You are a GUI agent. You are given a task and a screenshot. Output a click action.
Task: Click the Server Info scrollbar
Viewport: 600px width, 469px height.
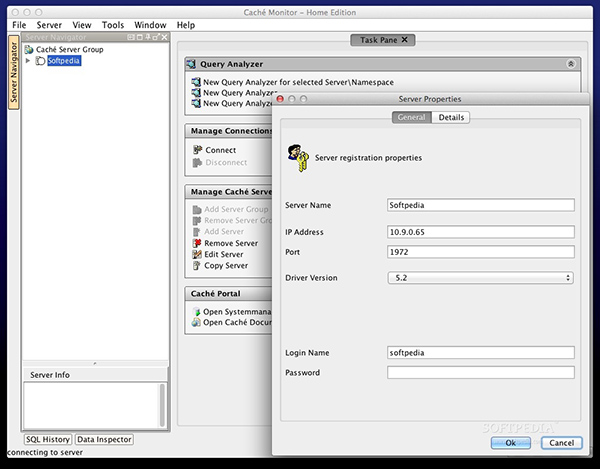[162, 405]
